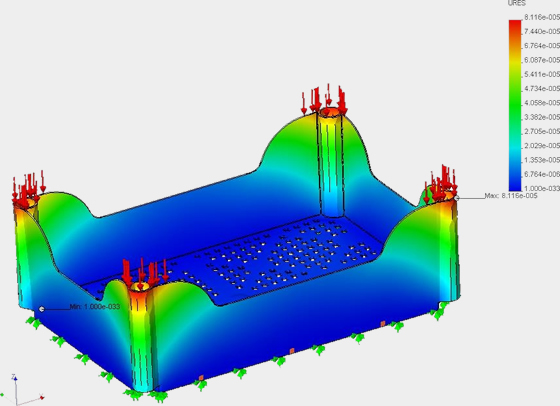Select legend top value 8.116e-005
This screenshot has width=560, height=406.
point(541,17)
